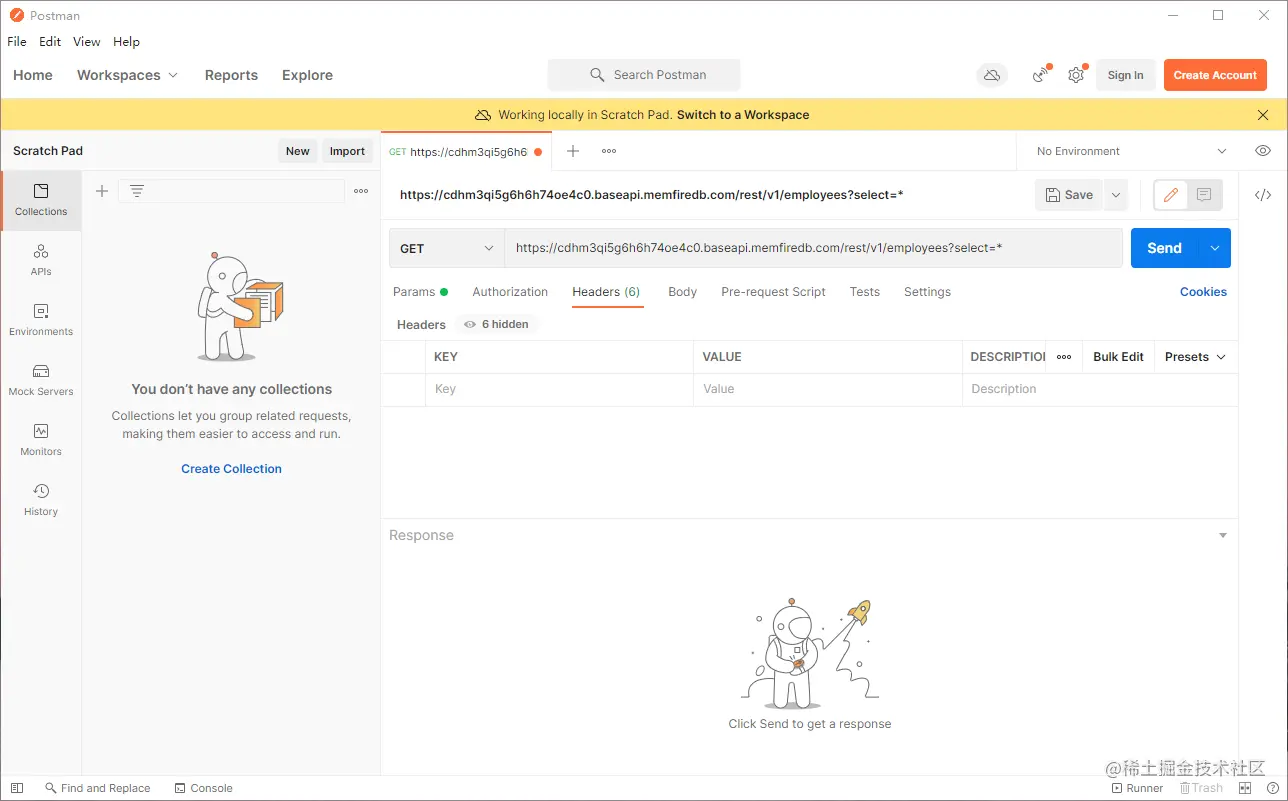Click Switch to a Workspace link

click(x=743, y=115)
